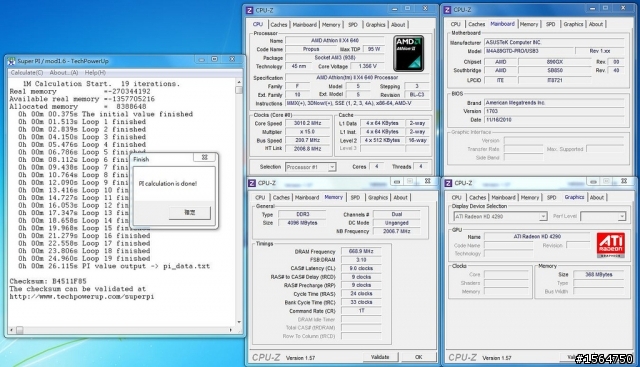Image resolution: width=640 pixels, height=367 pixels.
Task: Switch to Caches tab in CPU window
Action: 279,24
